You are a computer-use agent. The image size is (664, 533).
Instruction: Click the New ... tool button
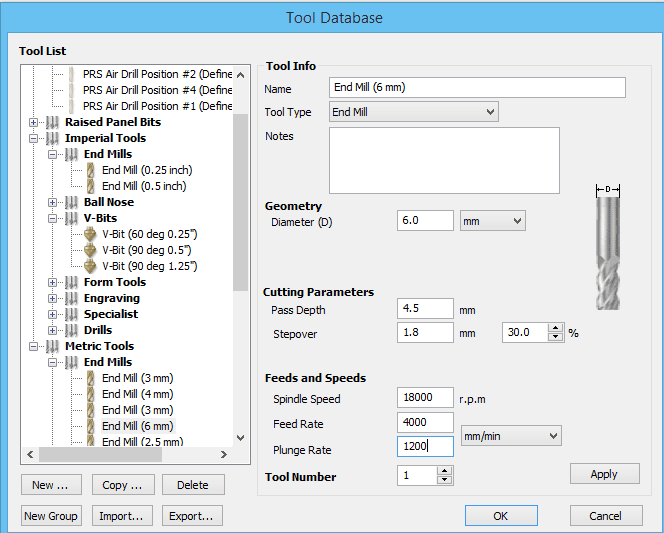click(51, 485)
